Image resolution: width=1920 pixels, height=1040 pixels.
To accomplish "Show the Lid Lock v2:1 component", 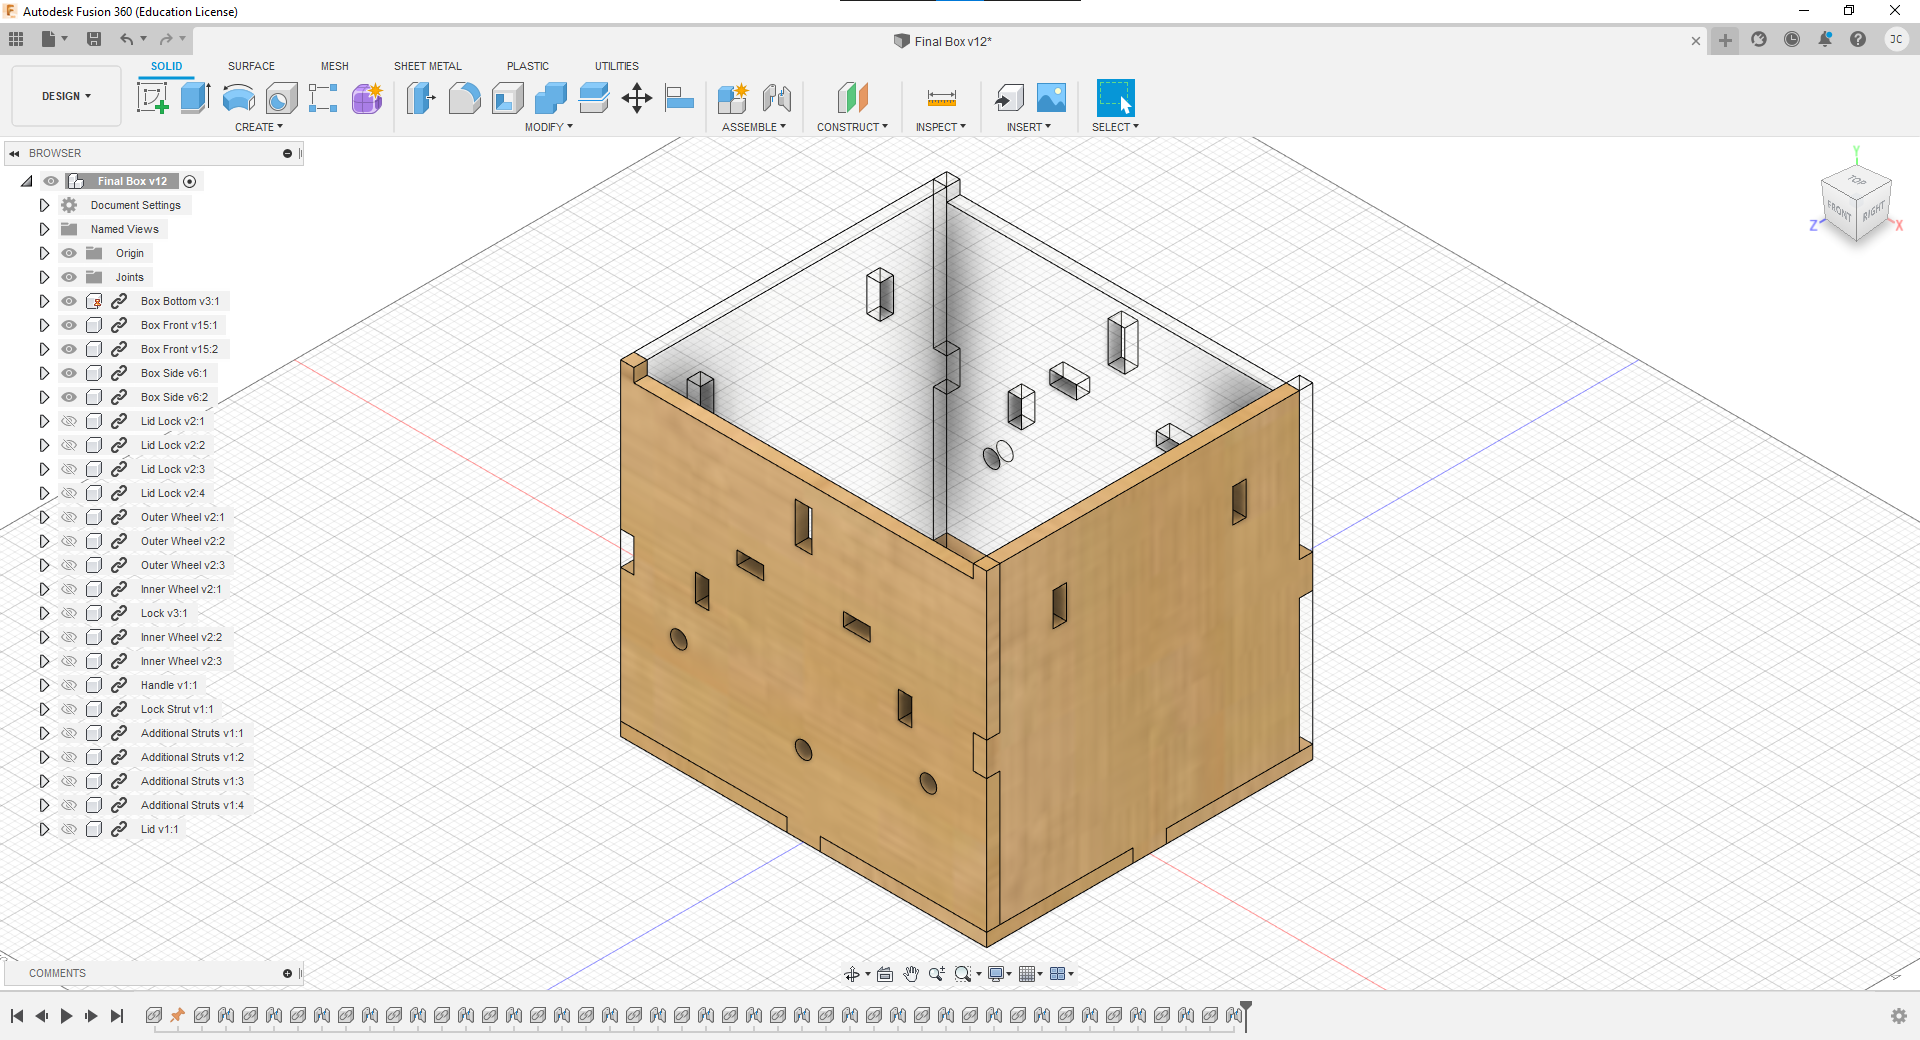I will coord(69,421).
